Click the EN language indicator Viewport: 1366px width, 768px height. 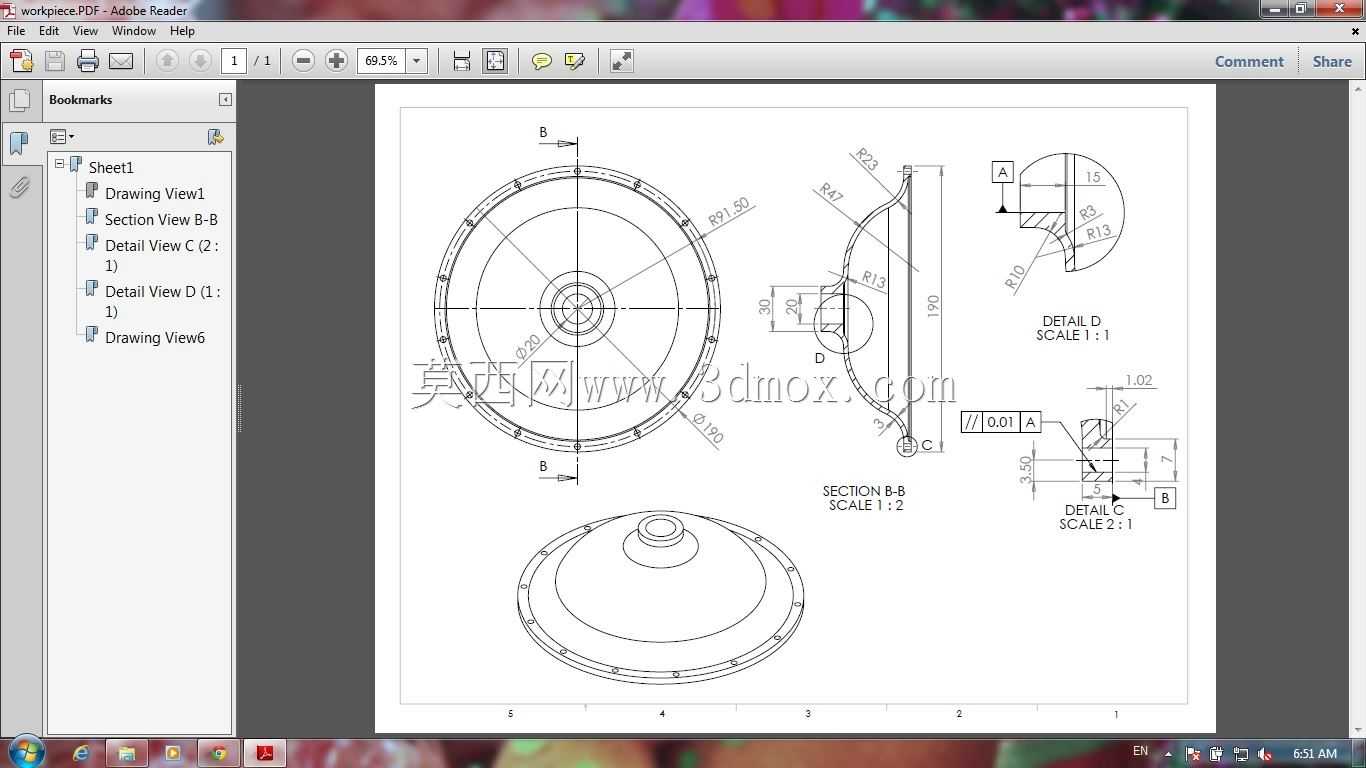pos(1140,751)
